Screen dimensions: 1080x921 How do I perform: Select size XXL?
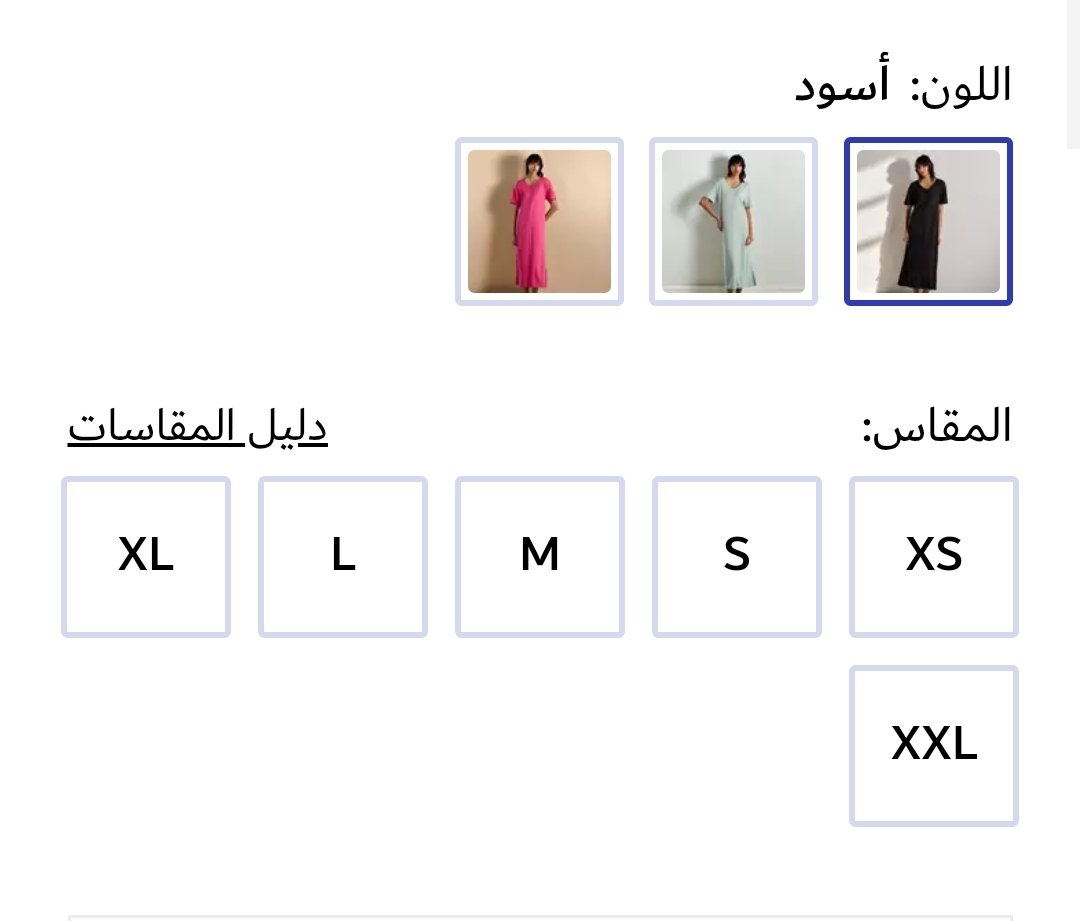tap(933, 745)
